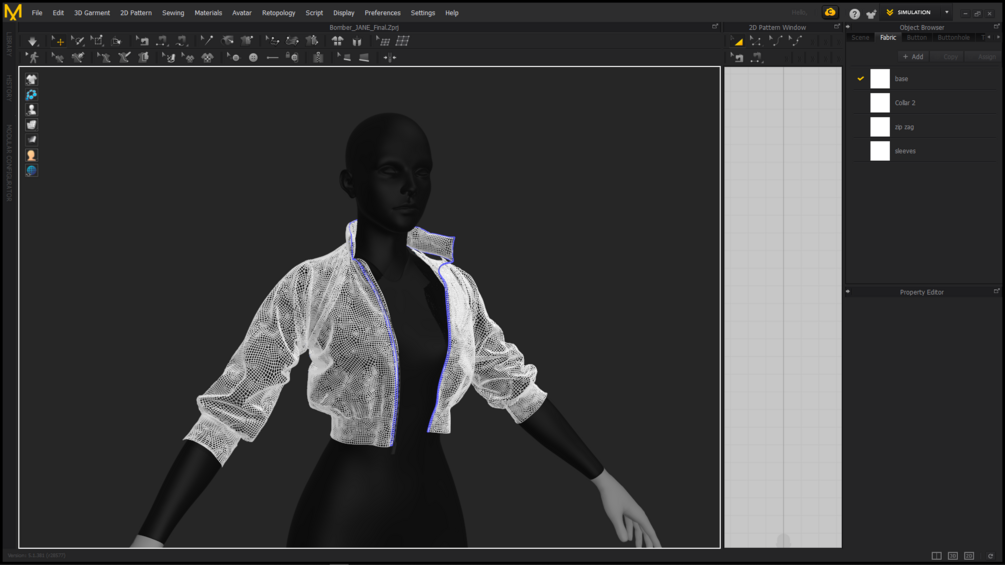Select the yellow Edit Pattern tool in 2D toolbar
Viewport: 1005px width, 565px height.
point(737,41)
